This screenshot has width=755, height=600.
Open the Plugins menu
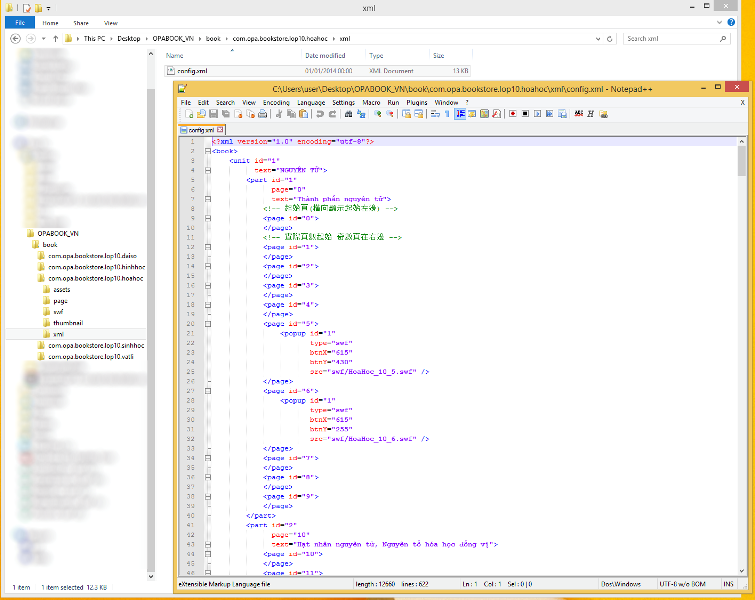pyautogui.click(x=417, y=102)
